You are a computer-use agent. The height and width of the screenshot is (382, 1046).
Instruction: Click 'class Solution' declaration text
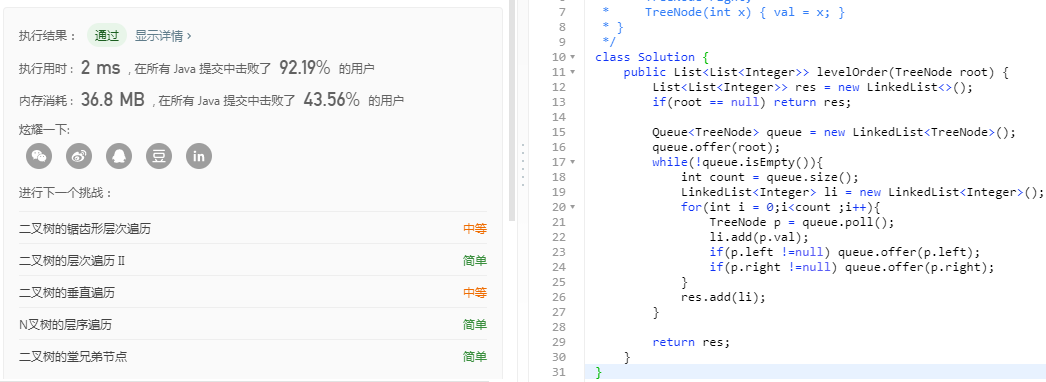645,57
